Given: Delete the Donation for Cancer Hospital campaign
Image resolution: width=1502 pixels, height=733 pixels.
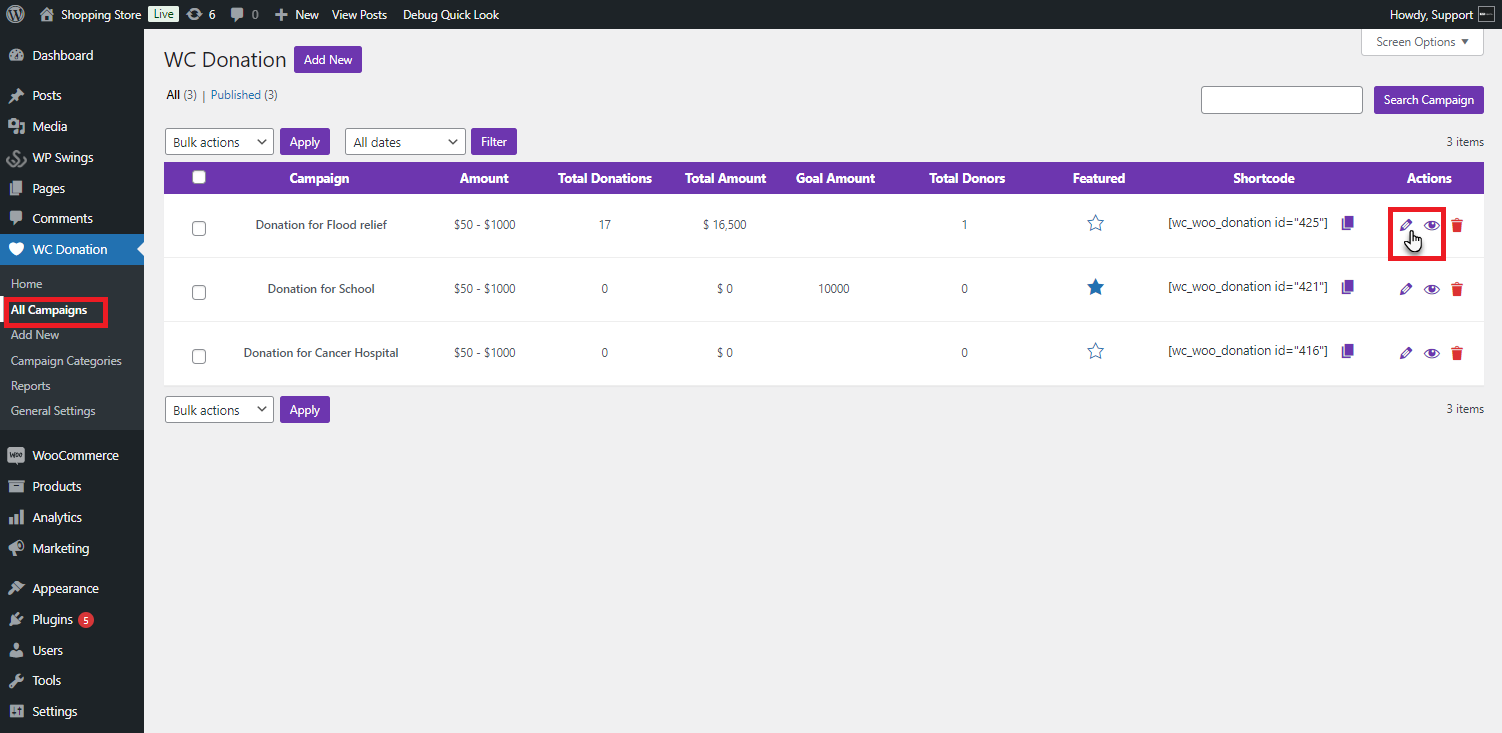Looking at the screenshot, I should tap(1457, 353).
